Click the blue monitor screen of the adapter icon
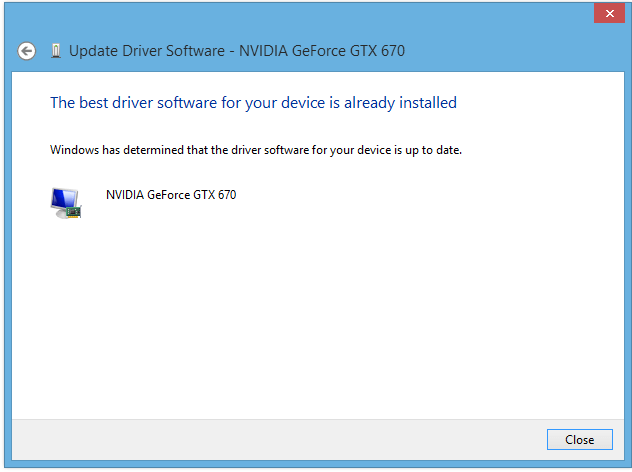 [x=64, y=198]
